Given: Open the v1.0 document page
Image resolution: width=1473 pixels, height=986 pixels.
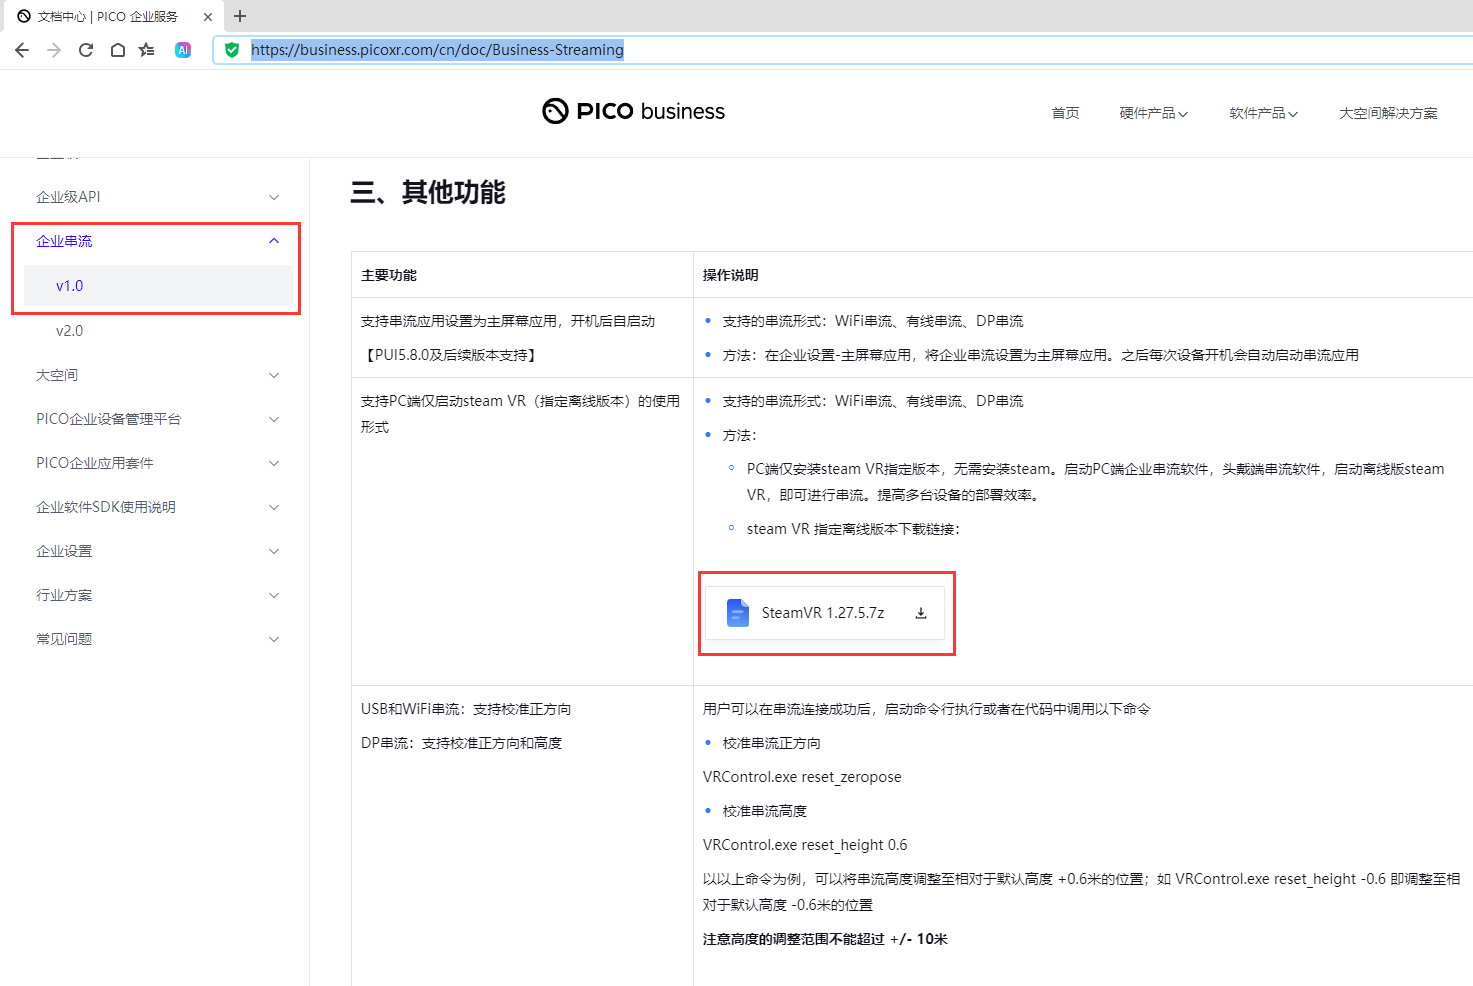Looking at the screenshot, I should point(158,286).
